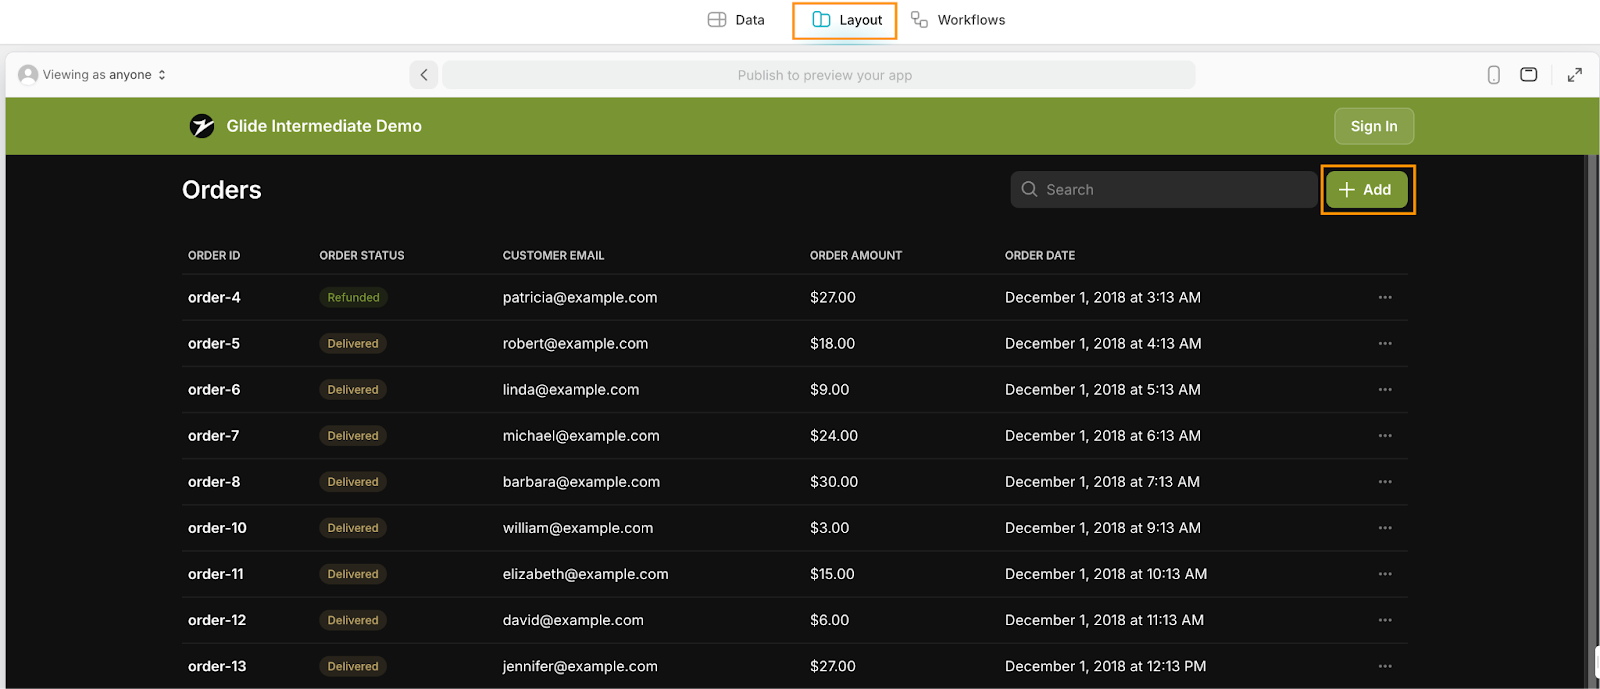Open the Workflows tab
The width and height of the screenshot is (1600, 689).
point(958,20)
